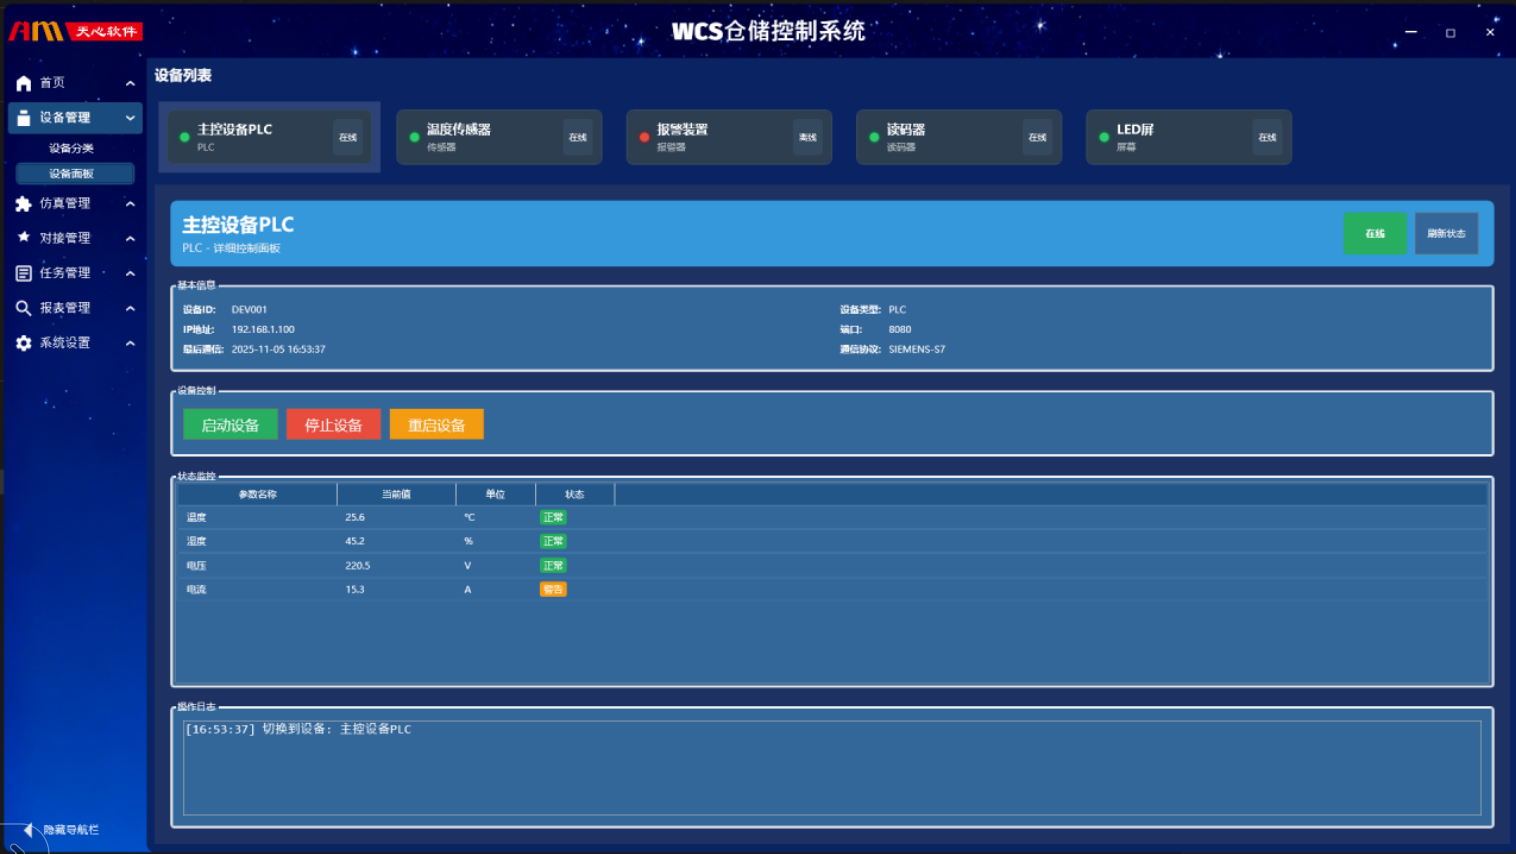
Task: Click the arrow icon next to 隐藏导航栏
Action: point(29,830)
